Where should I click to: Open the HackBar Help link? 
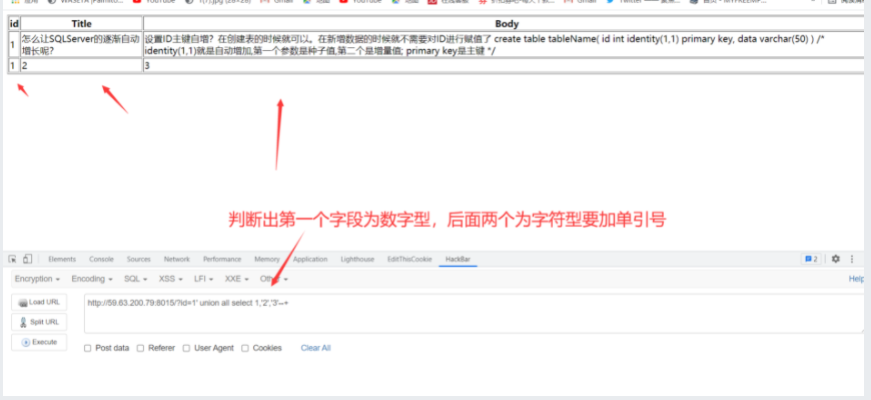click(x=857, y=279)
